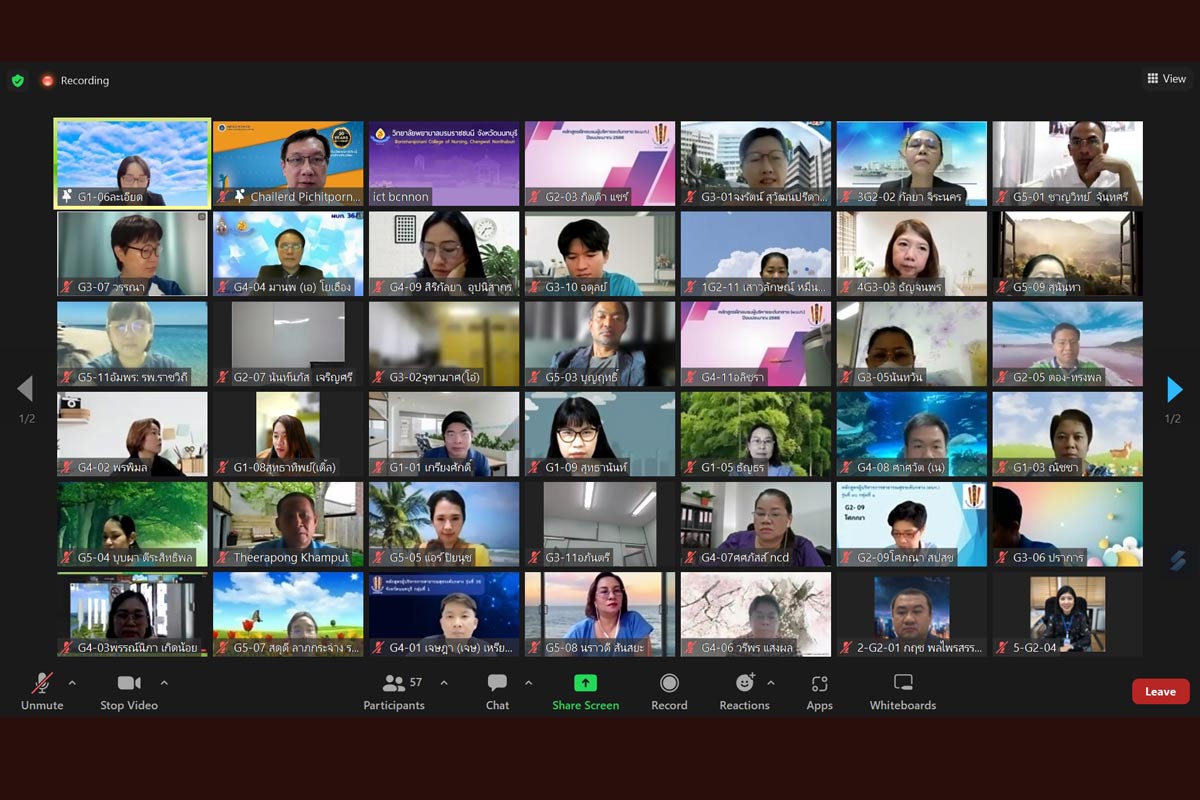Leave the meeting with the red button
1200x800 pixels.
[1160, 692]
